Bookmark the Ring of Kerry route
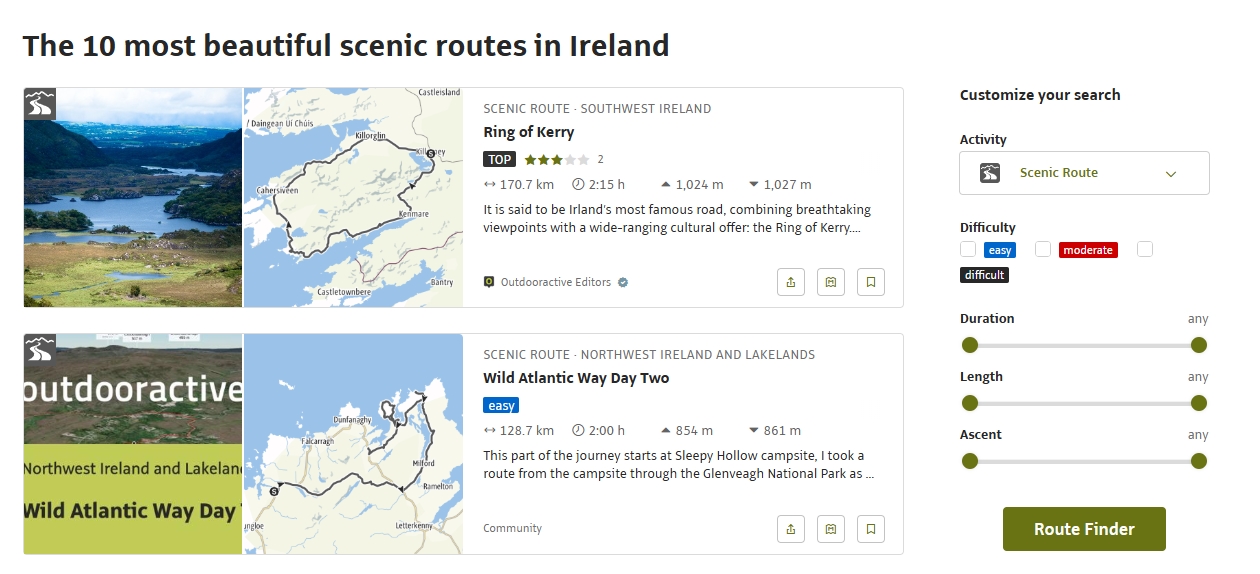Image resolution: width=1260 pixels, height=574 pixels. 871,282
